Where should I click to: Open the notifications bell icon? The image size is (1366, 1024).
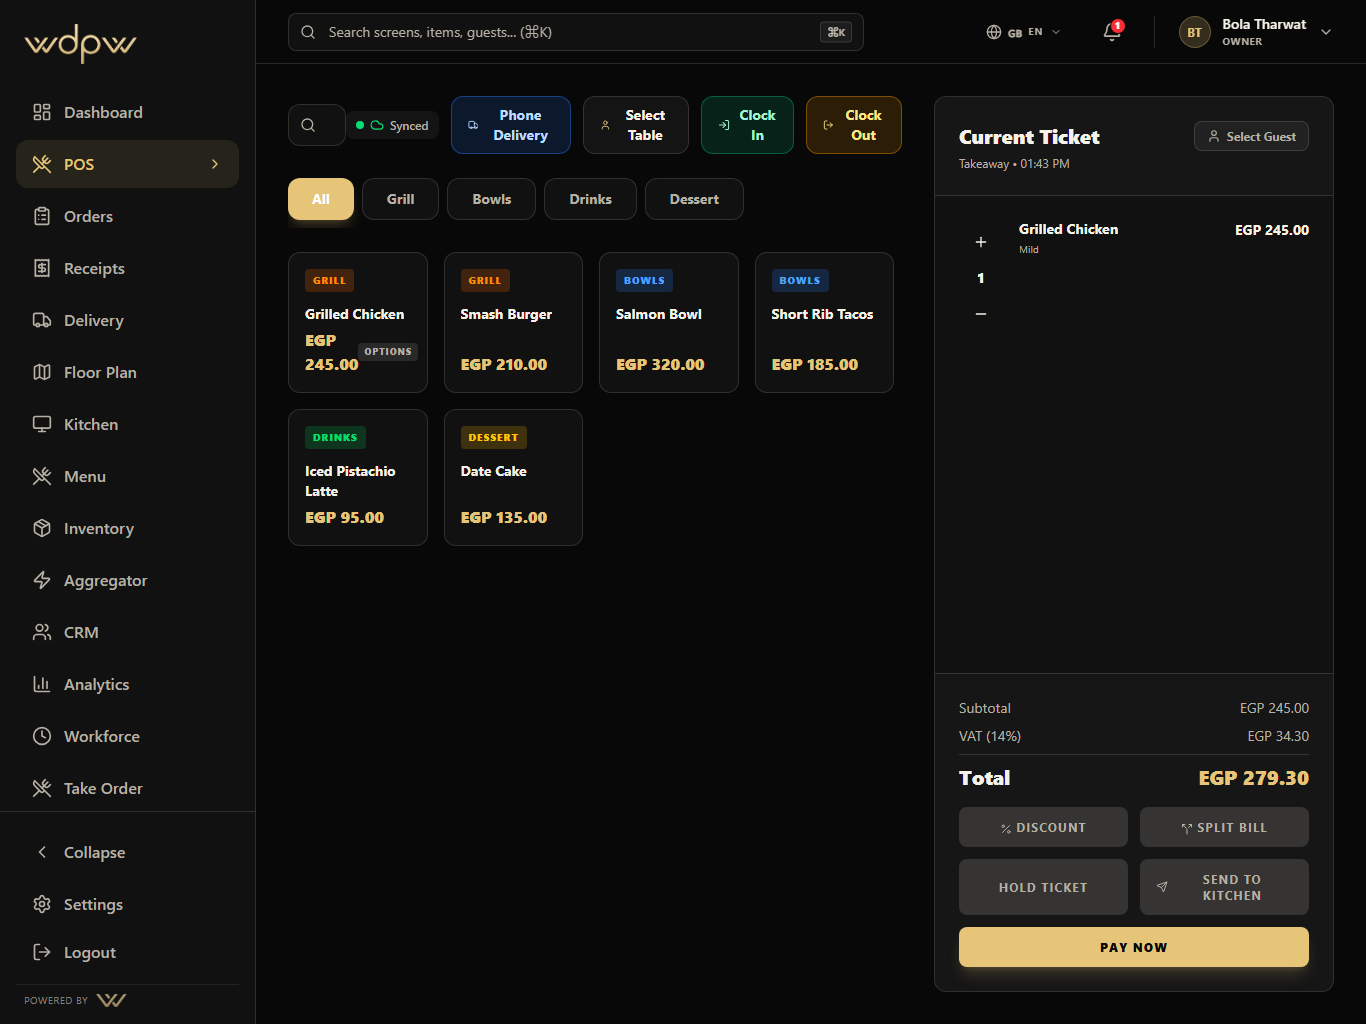click(1112, 32)
